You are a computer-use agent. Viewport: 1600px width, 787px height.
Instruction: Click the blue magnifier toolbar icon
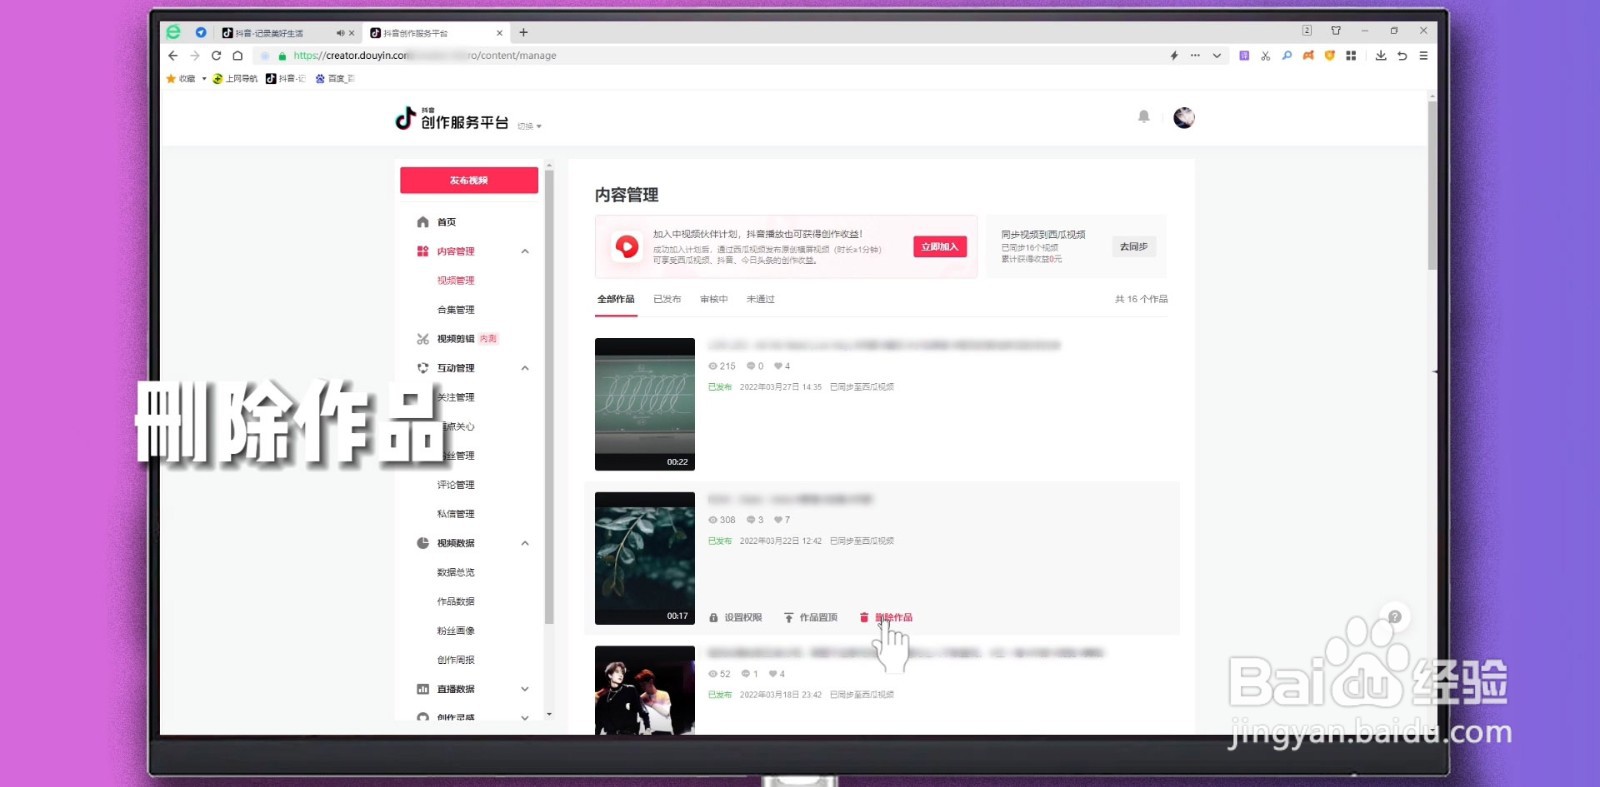click(x=1287, y=56)
